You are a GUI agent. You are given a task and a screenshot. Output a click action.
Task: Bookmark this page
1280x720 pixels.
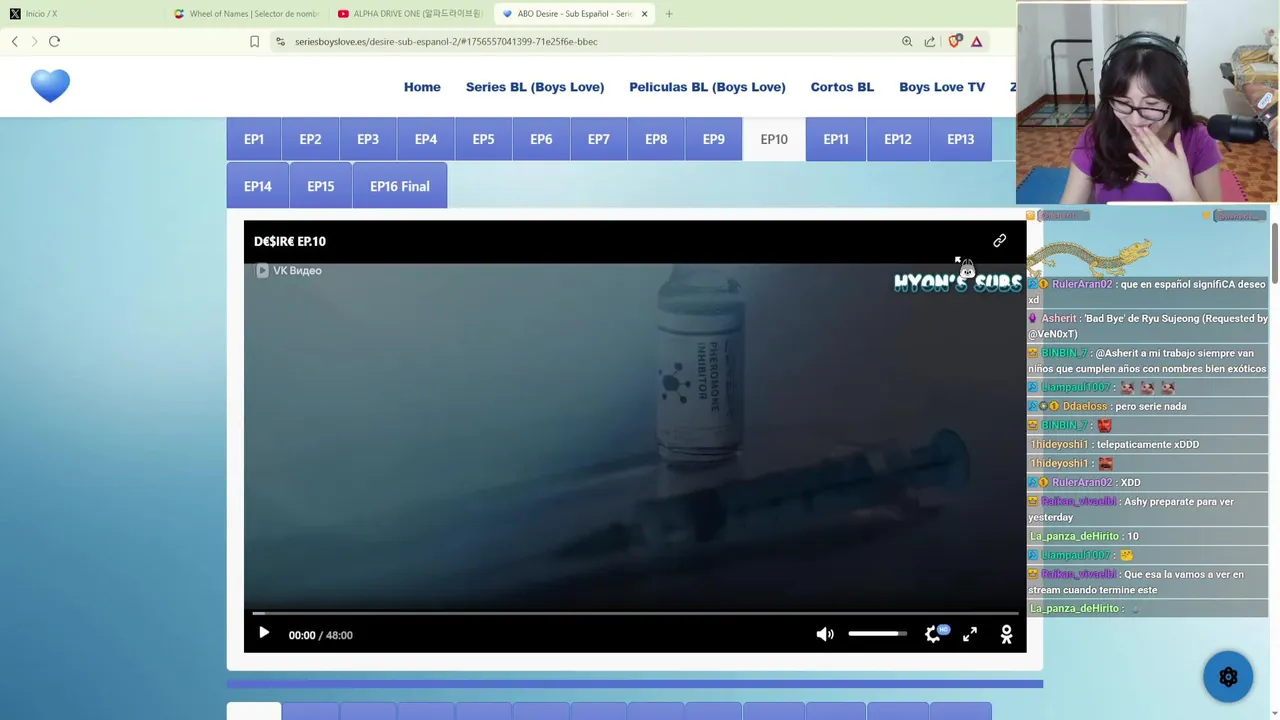click(x=254, y=41)
